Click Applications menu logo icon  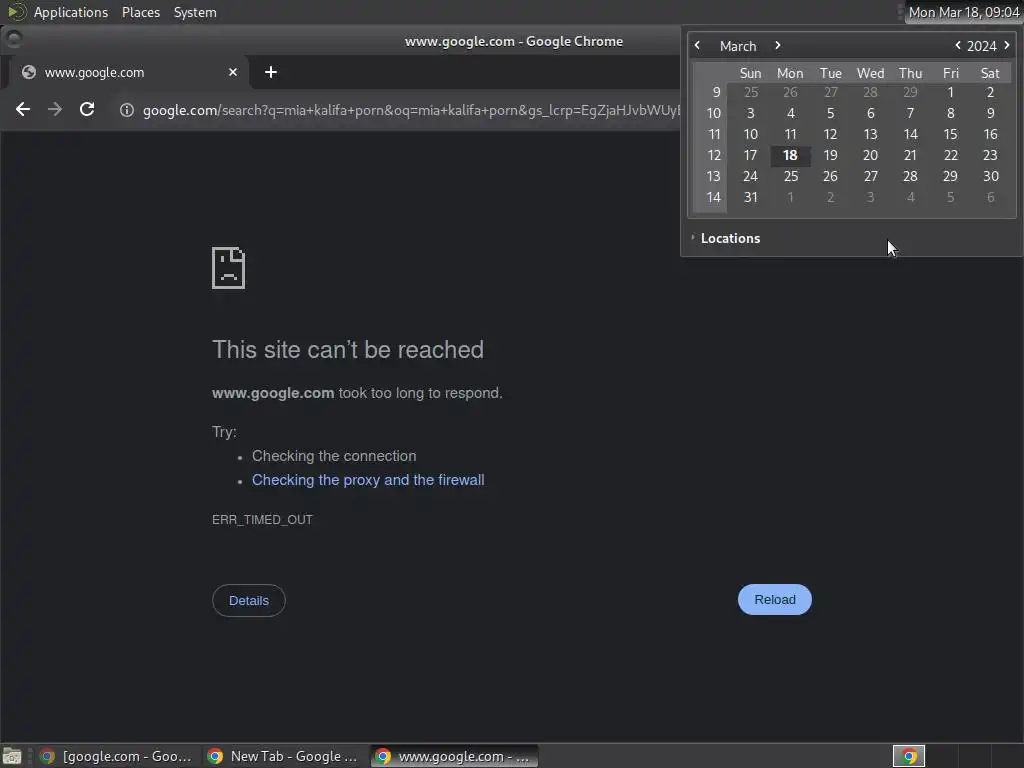(x=16, y=12)
